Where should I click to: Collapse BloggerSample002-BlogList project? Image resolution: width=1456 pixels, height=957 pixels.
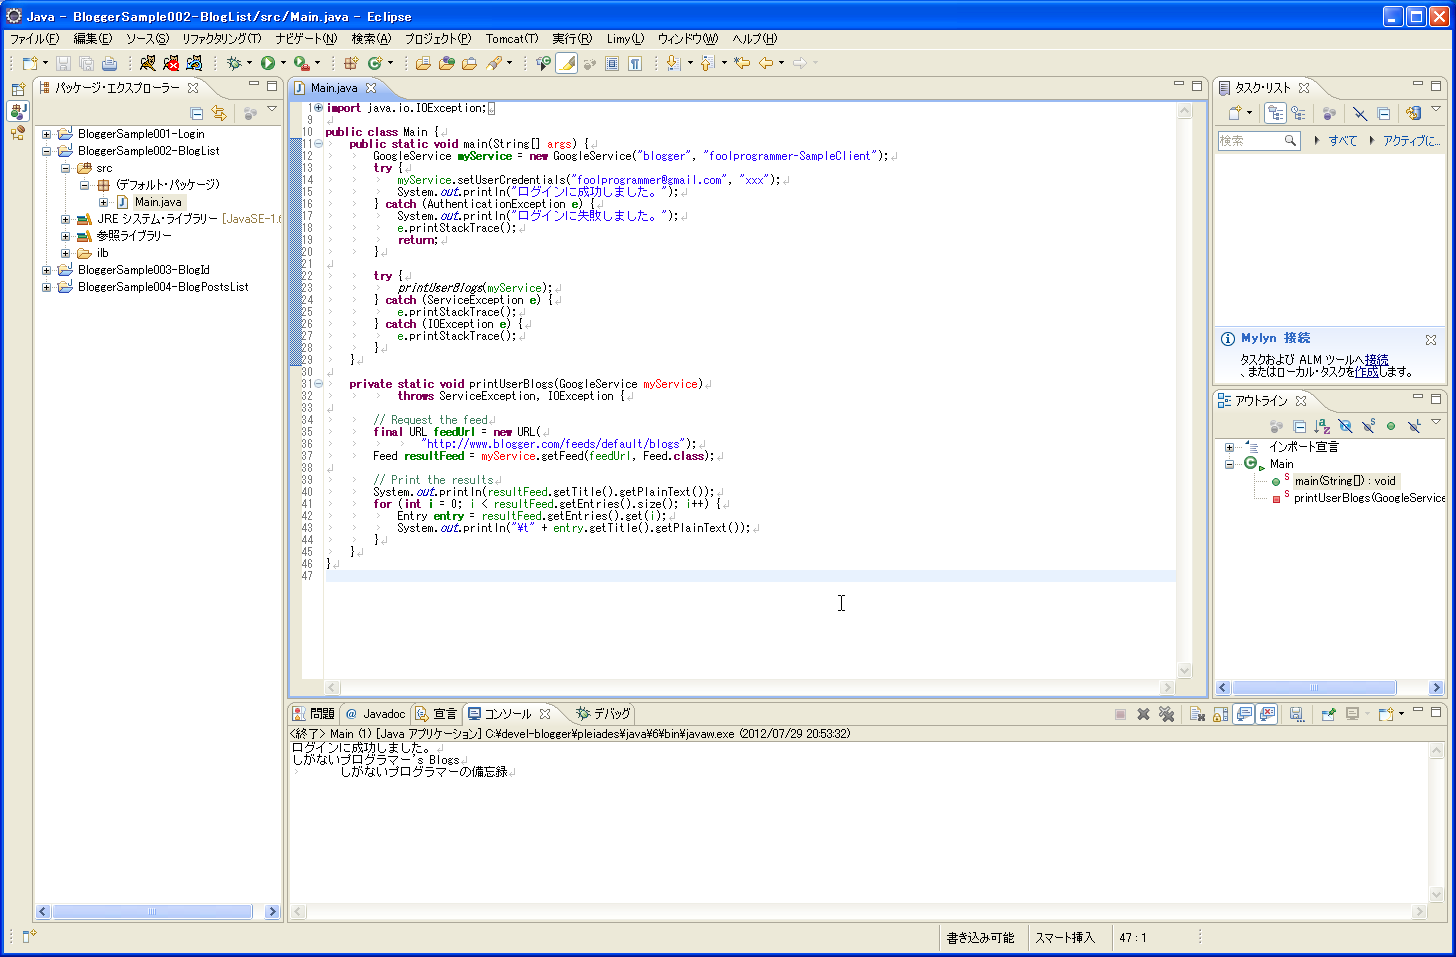click(x=46, y=151)
